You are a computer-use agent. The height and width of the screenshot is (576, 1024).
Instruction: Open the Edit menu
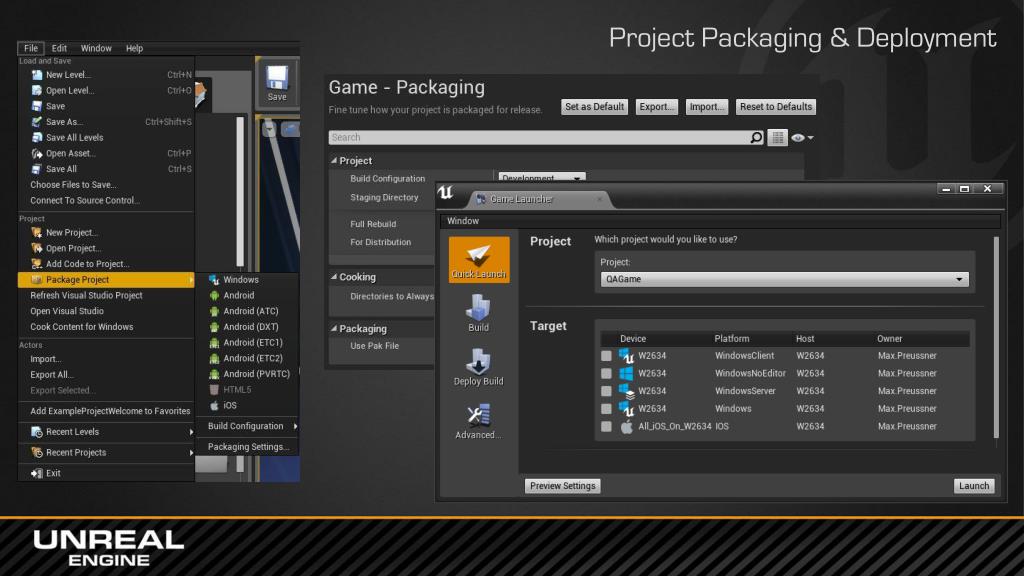pos(59,48)
